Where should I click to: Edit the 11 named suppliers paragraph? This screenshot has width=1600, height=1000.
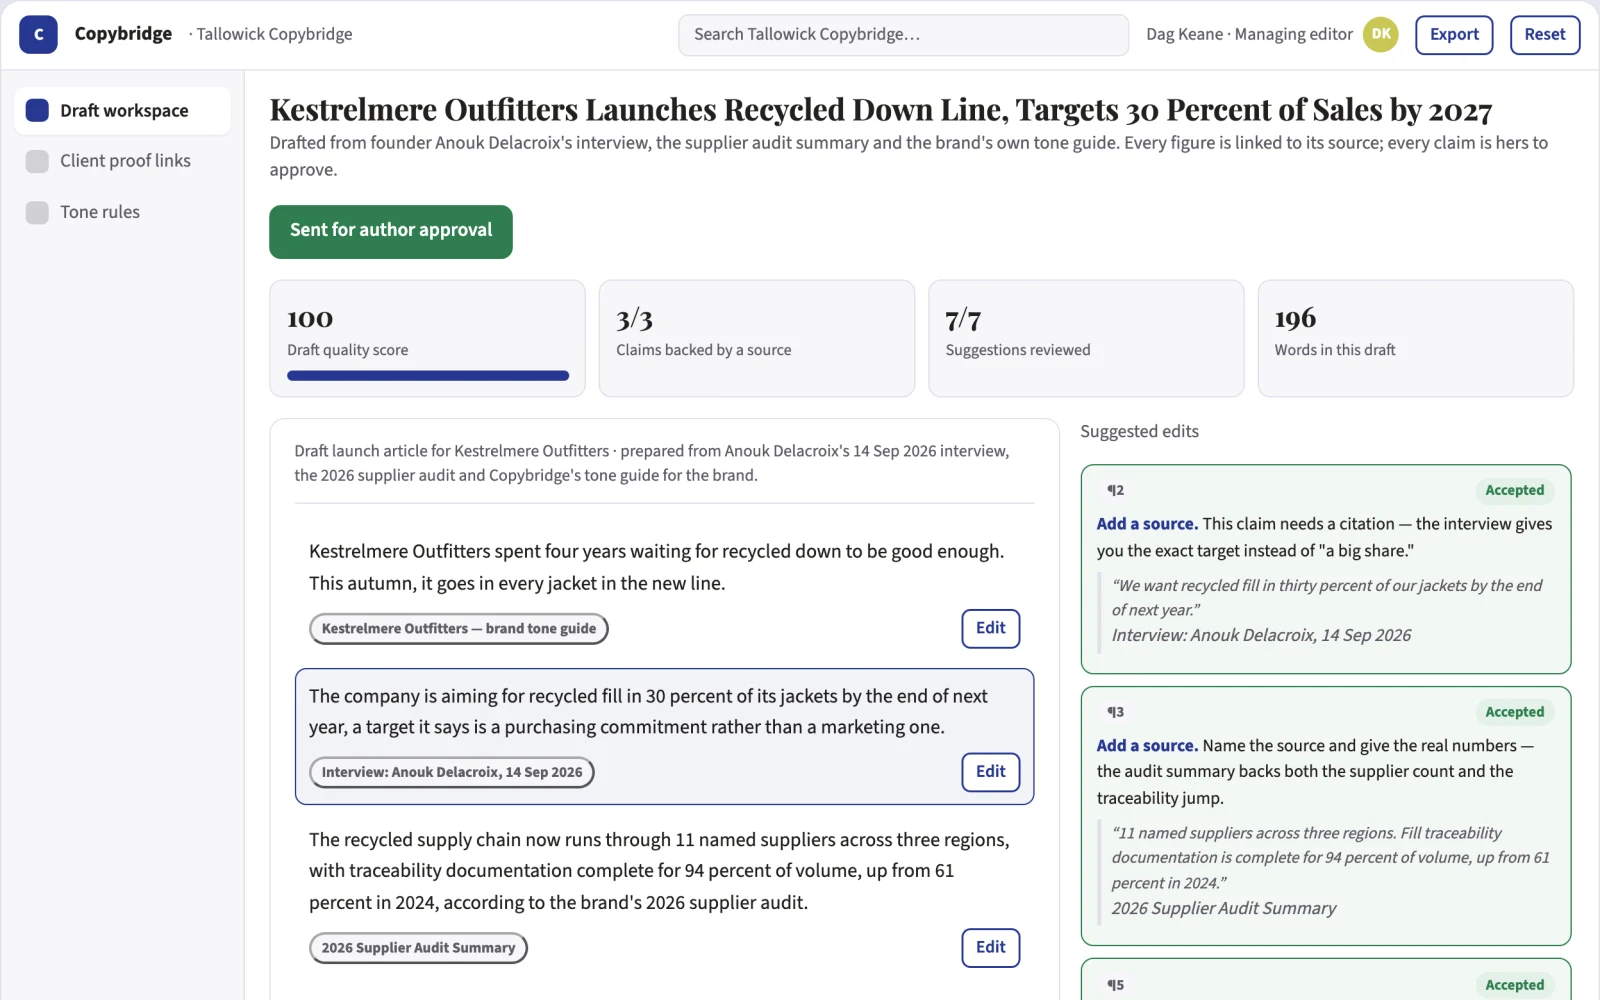click(x=991, y=948)
